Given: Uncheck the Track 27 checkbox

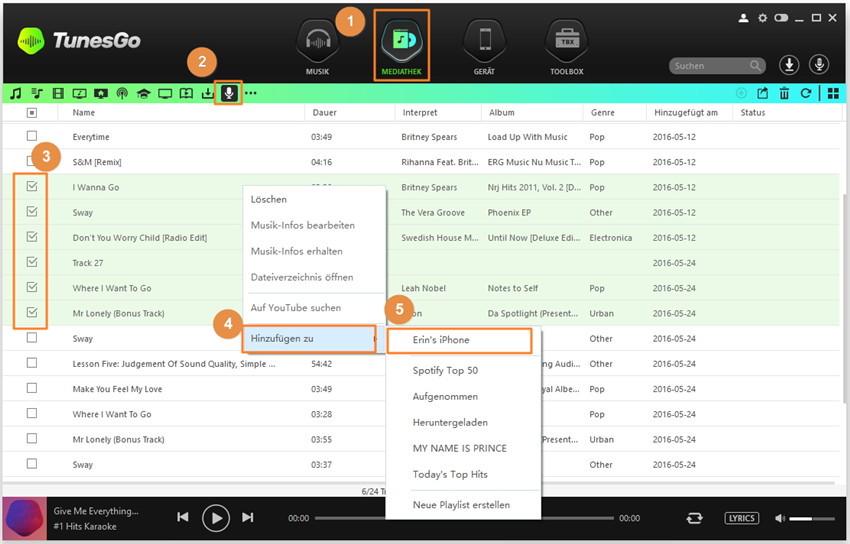Looking at the screenshot, I should (32, 262).
